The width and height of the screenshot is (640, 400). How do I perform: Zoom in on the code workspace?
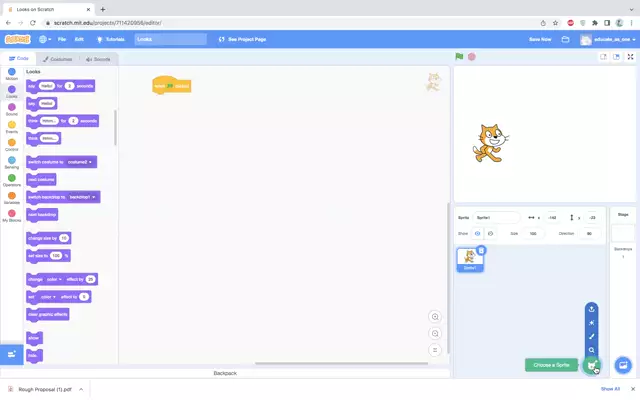point(435,317)
